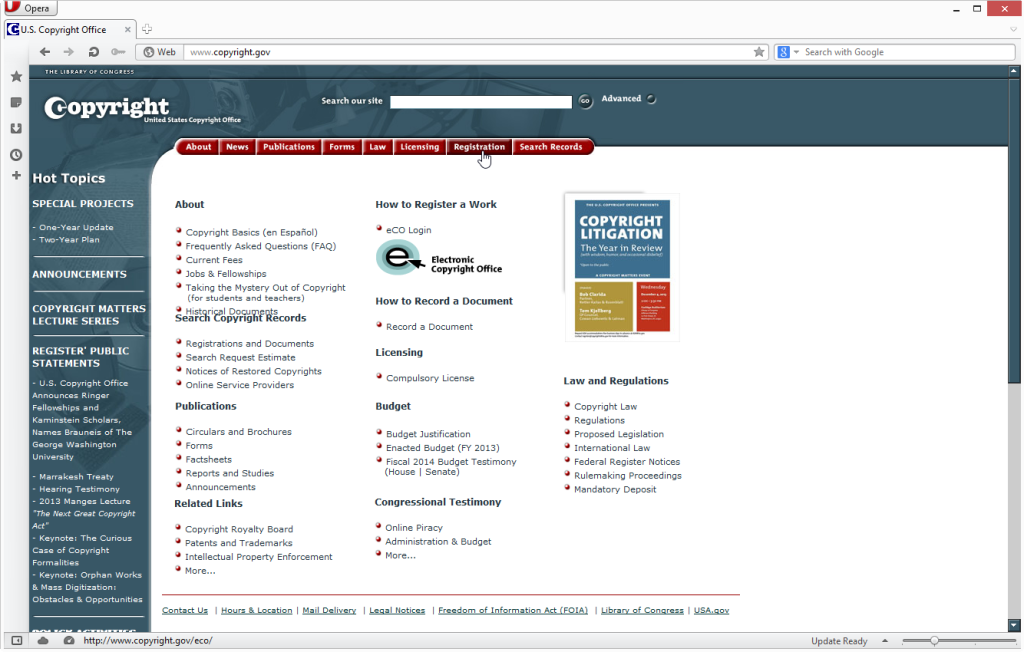Open a new tab with the plus button
Viewport: 1024px width, 652px height.
(x=147, y=29)
